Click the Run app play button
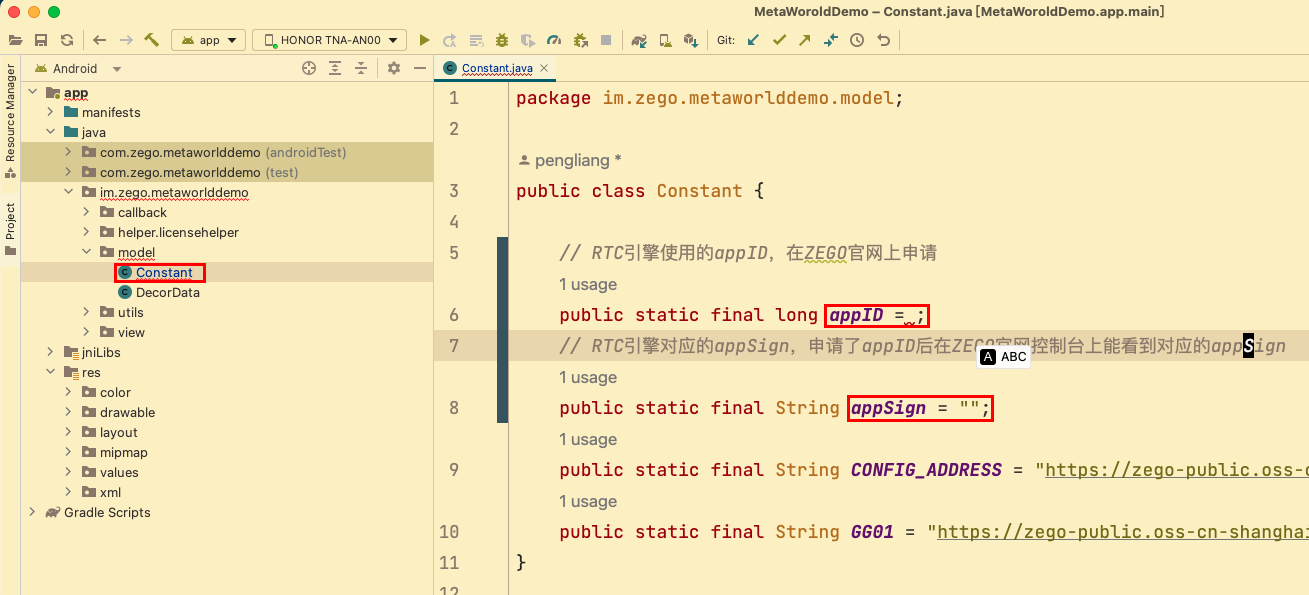The width and height of the screenshot is (1309, 595). (x=424, y=40)
